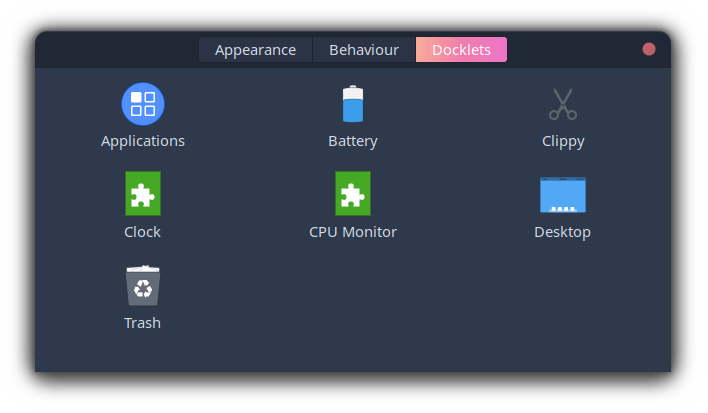Click the "Applications" text label
708x413 pixels.
point(143,141)
